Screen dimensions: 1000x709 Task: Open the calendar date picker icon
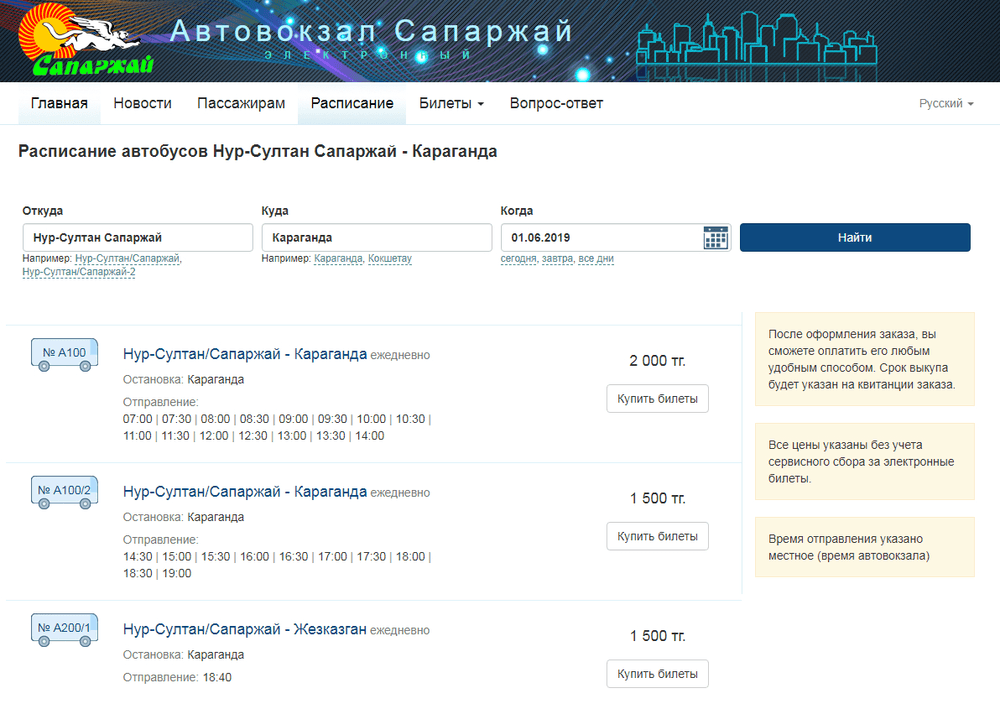[716, 237]
